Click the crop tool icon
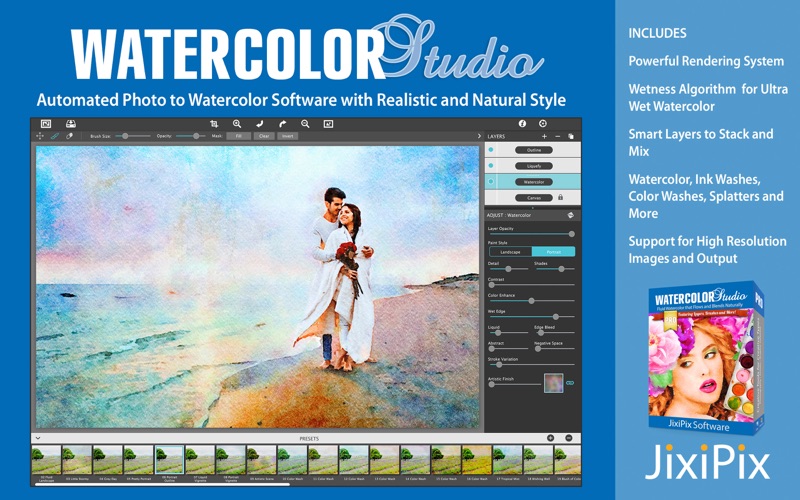The width and height of the screenshot is (800, 500). (x=214, y=123)
